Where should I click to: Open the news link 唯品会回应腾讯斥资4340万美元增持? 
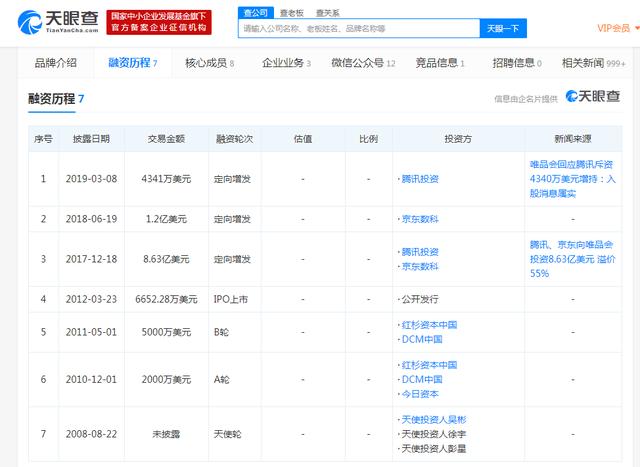(572, 179)
